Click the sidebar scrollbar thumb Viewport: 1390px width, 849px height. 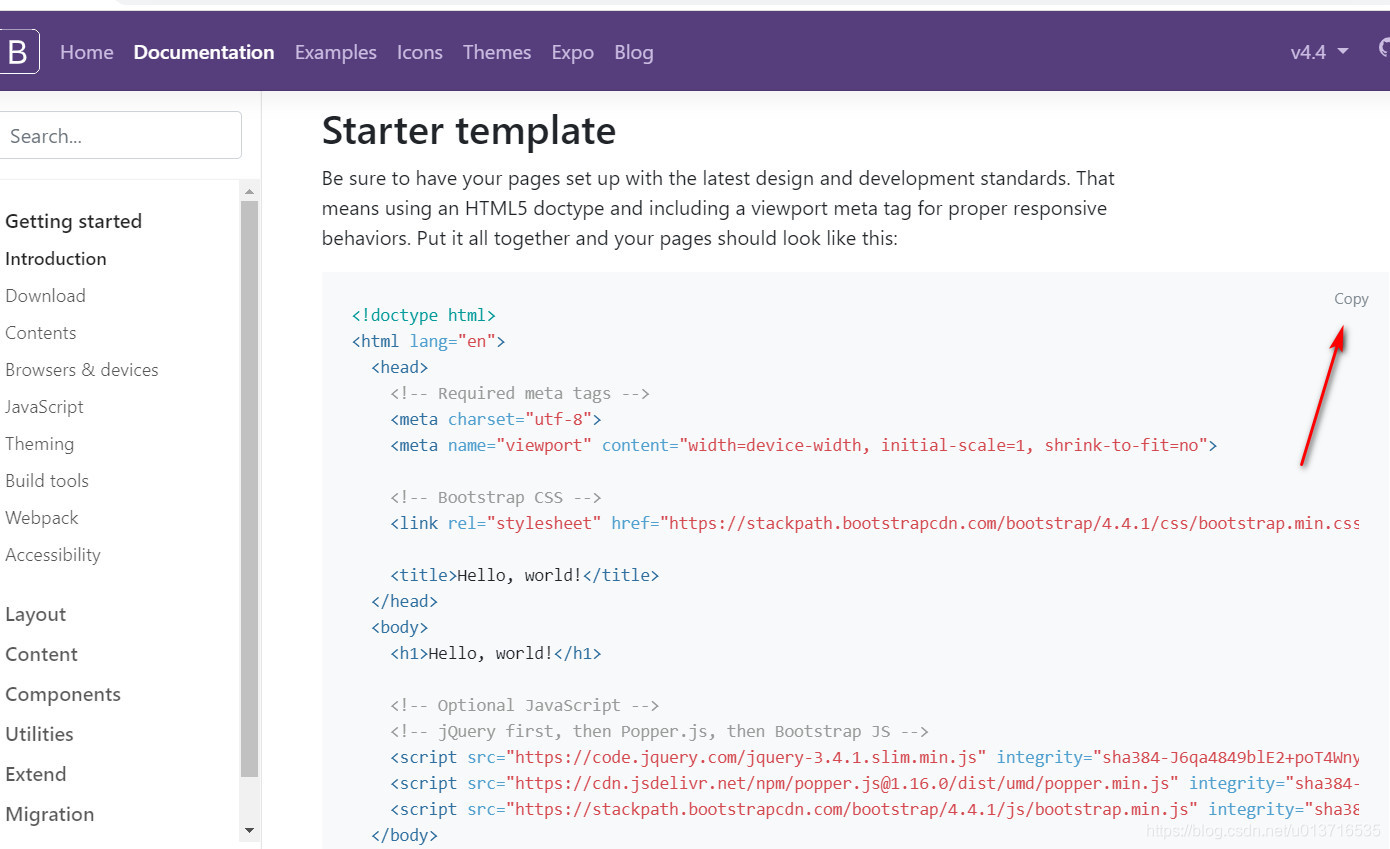tap(249, 489)
